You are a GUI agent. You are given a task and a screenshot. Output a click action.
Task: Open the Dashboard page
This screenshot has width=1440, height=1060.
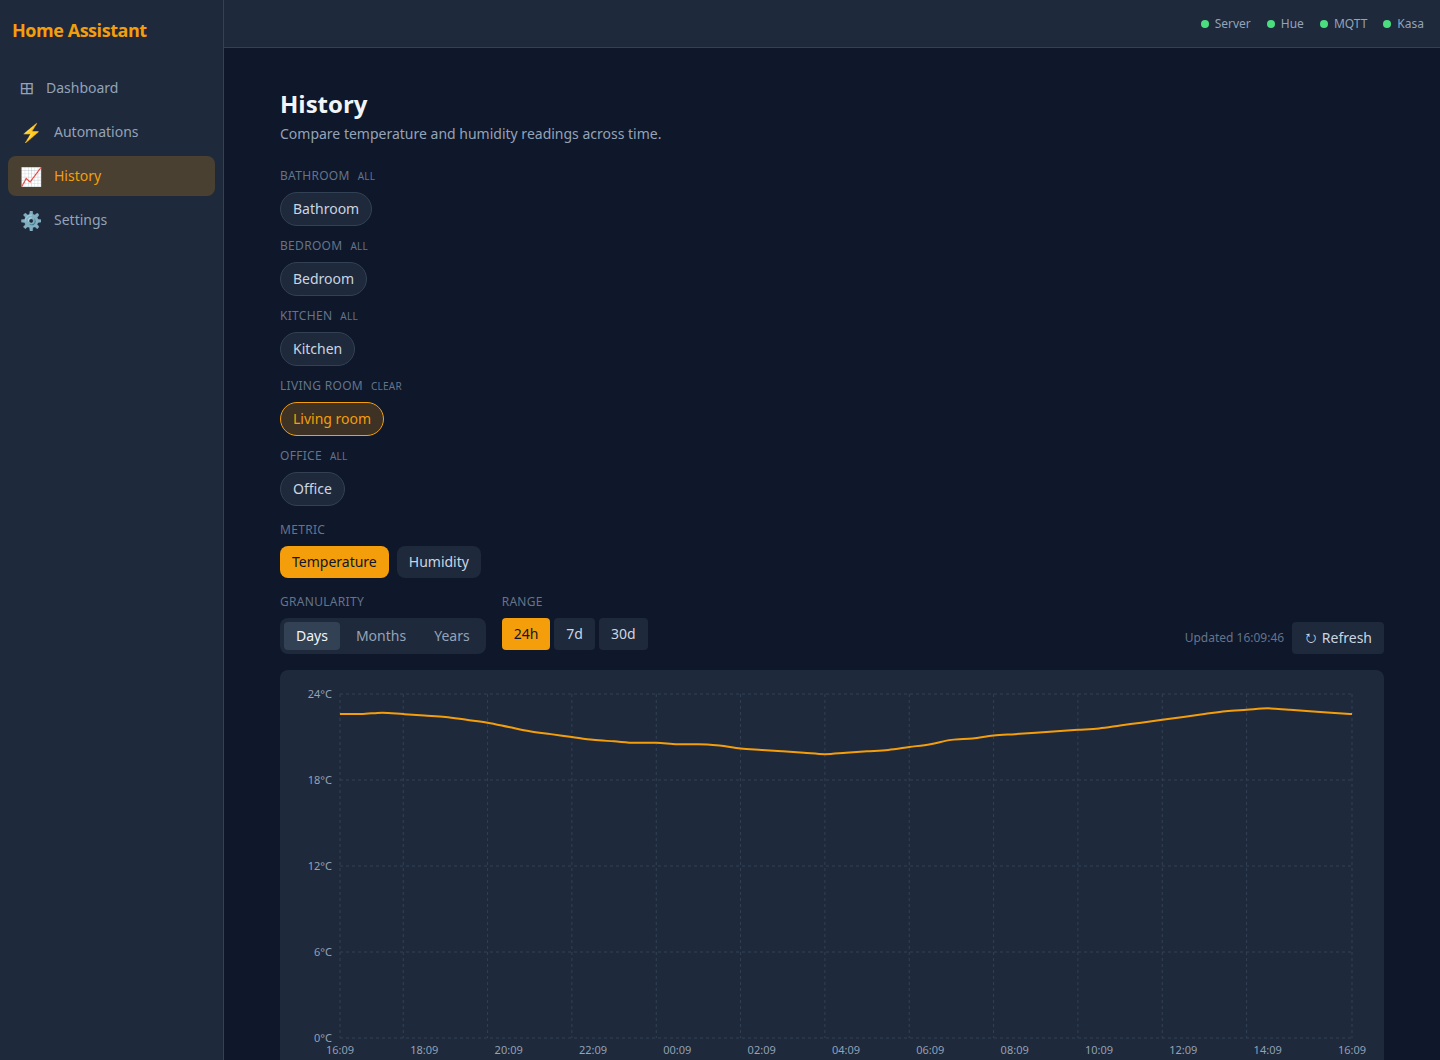[x=111, y=88]
